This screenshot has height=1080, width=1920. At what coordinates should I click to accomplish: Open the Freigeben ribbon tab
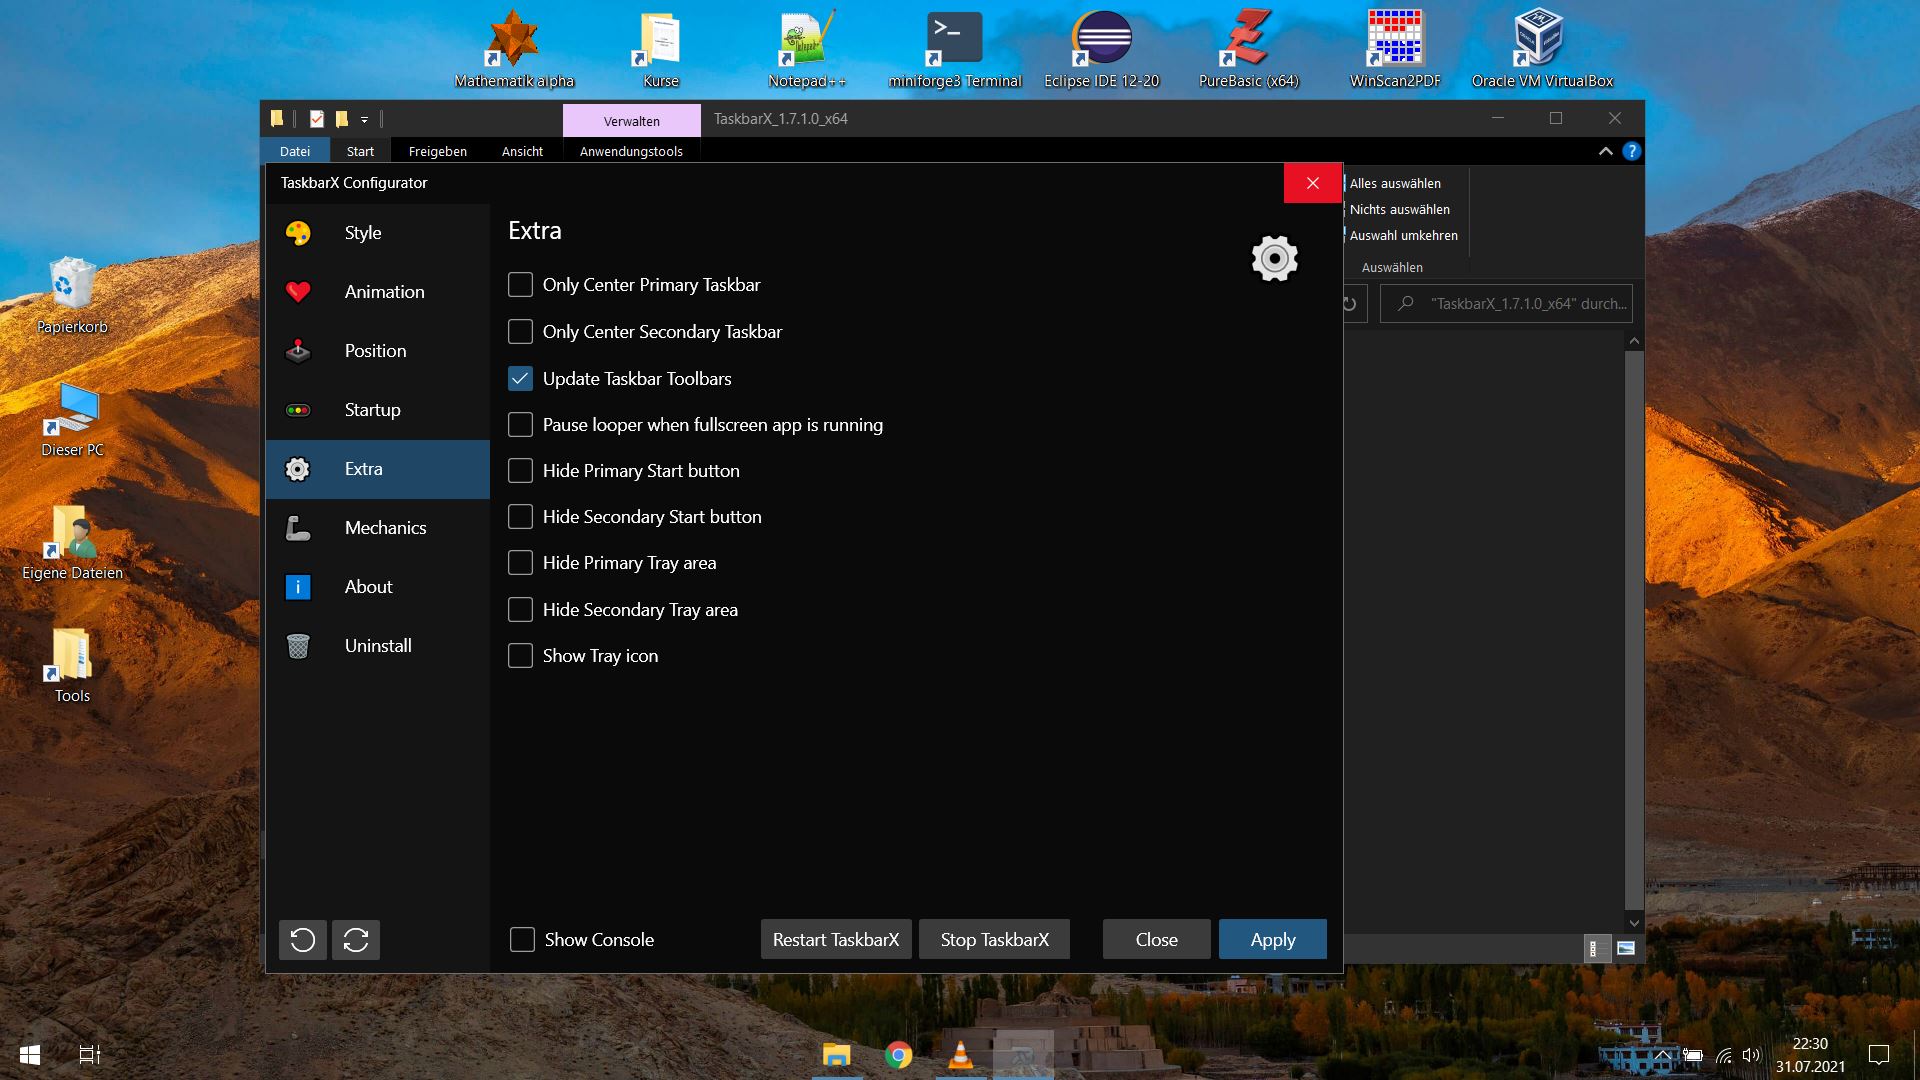(x=437, y=152)
